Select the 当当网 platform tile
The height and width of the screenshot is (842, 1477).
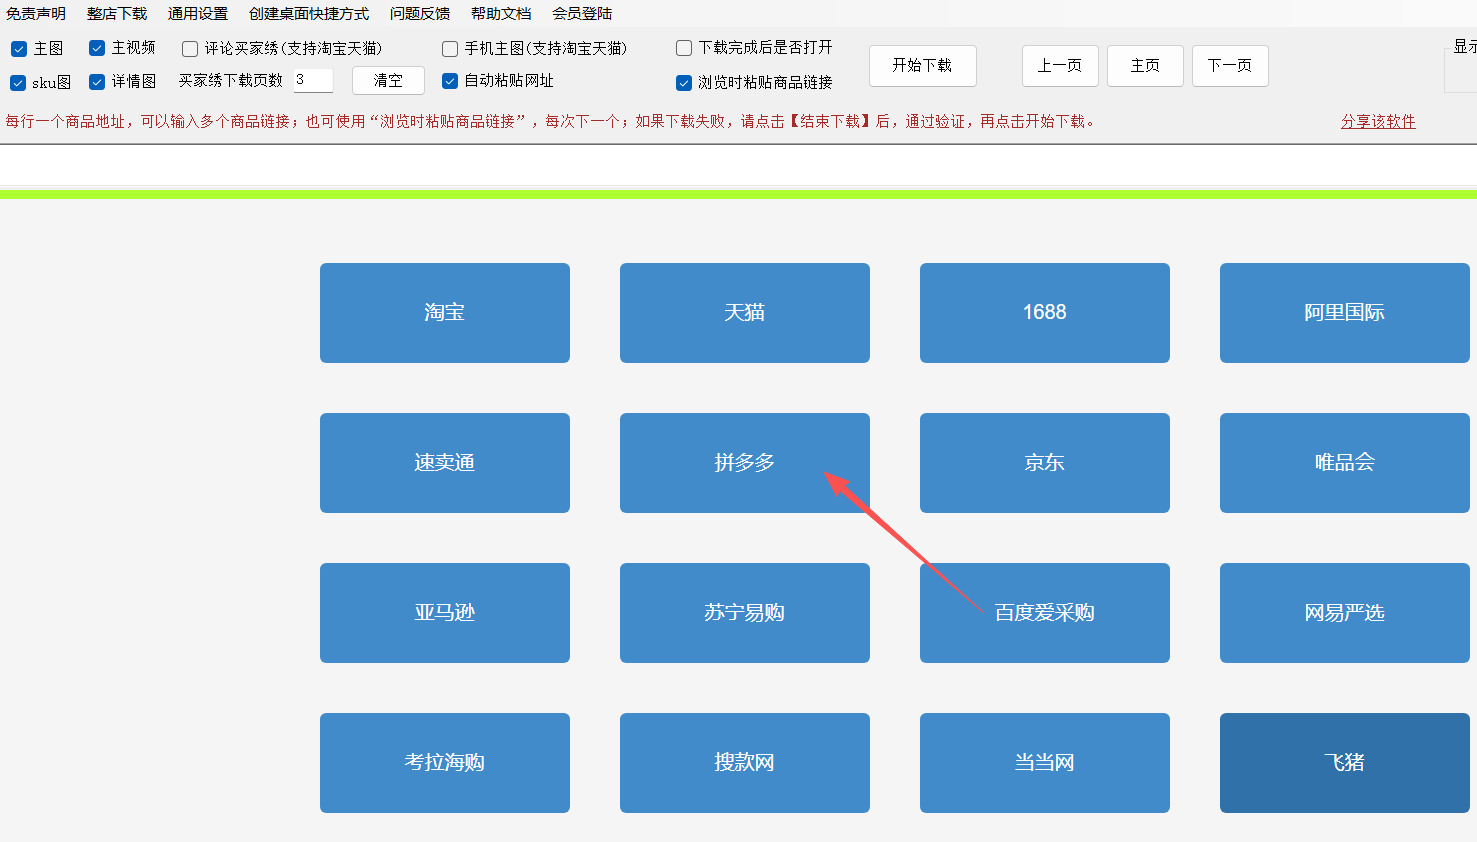click(x=1045, y=763)
